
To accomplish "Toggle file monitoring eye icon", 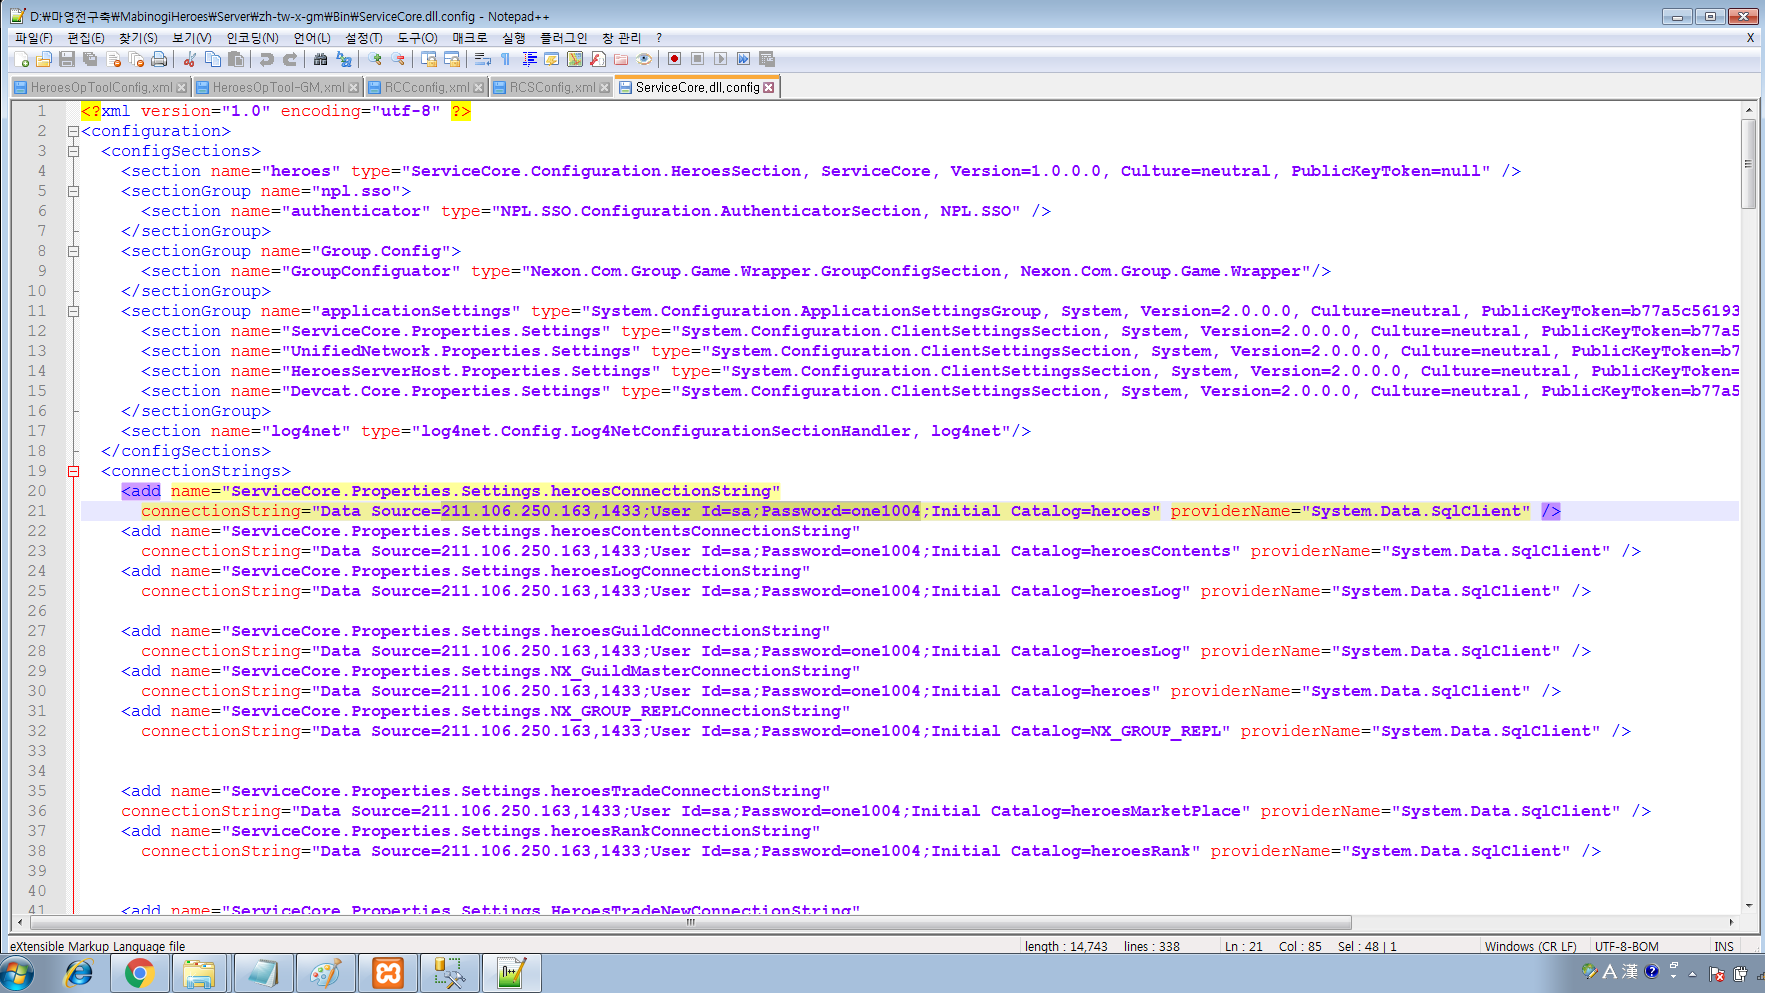I will [644, 59].
